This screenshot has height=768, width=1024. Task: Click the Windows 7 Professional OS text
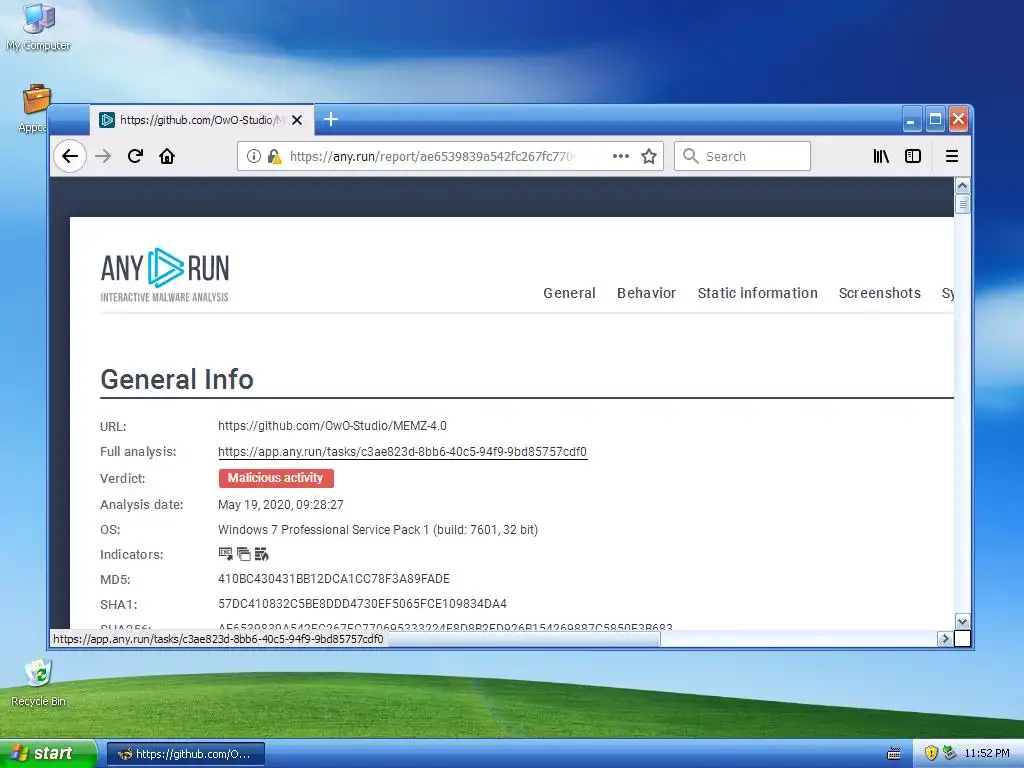[x=378, y=530]
